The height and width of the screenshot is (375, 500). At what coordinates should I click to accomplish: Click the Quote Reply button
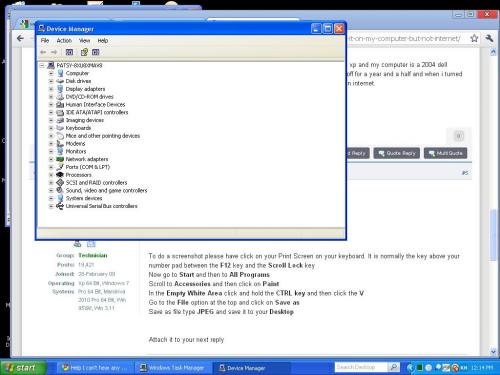(x=397, y=153)
